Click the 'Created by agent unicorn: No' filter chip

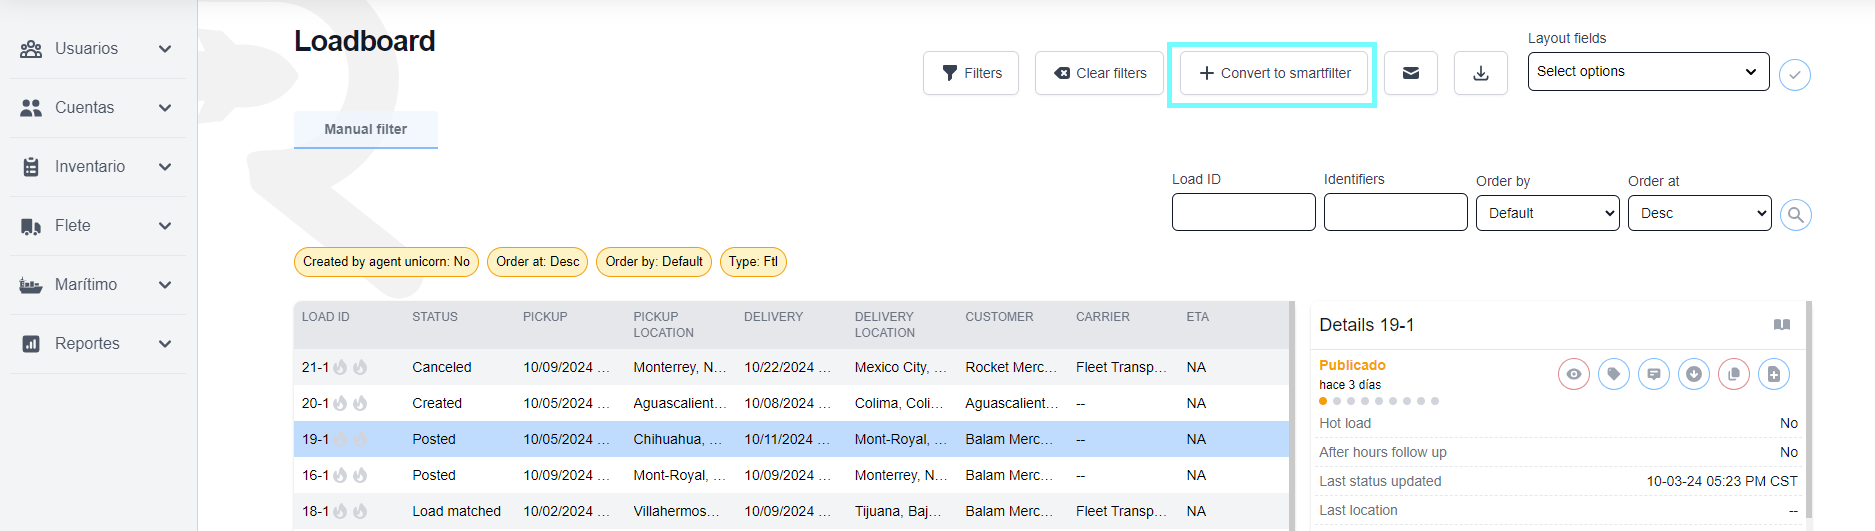(386, 262)
